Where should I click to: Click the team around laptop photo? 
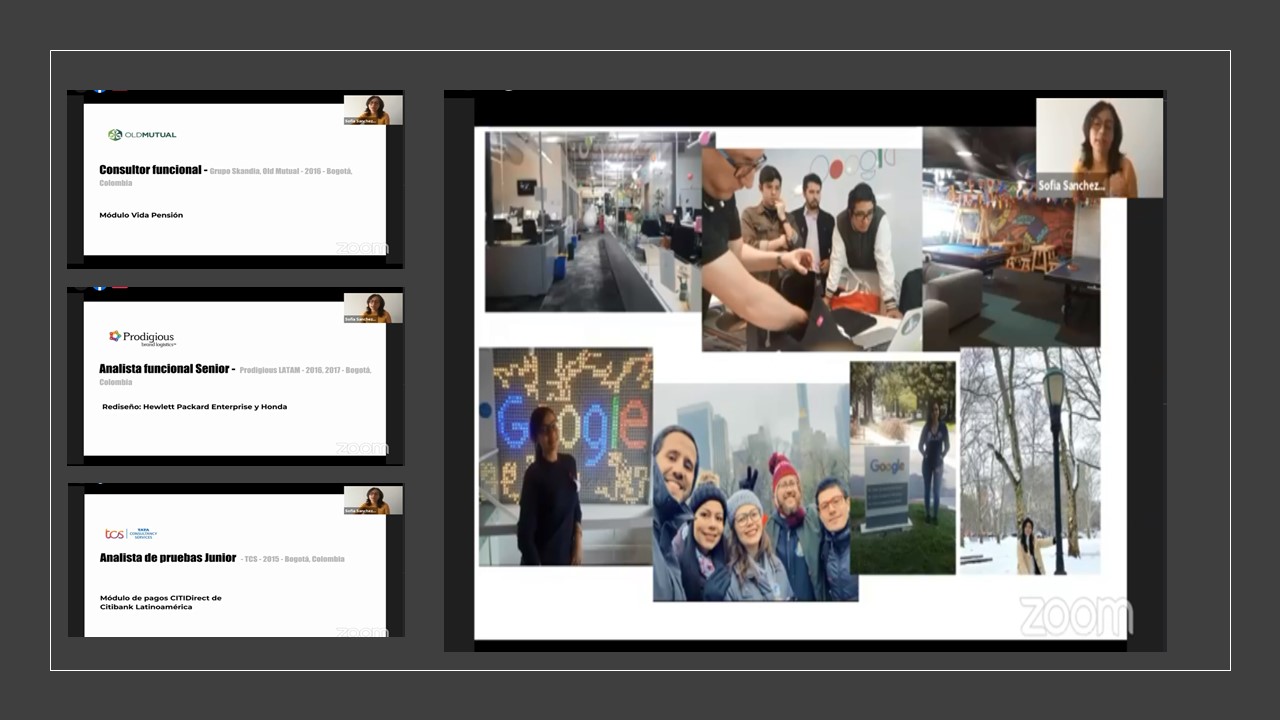coord(812,250)
